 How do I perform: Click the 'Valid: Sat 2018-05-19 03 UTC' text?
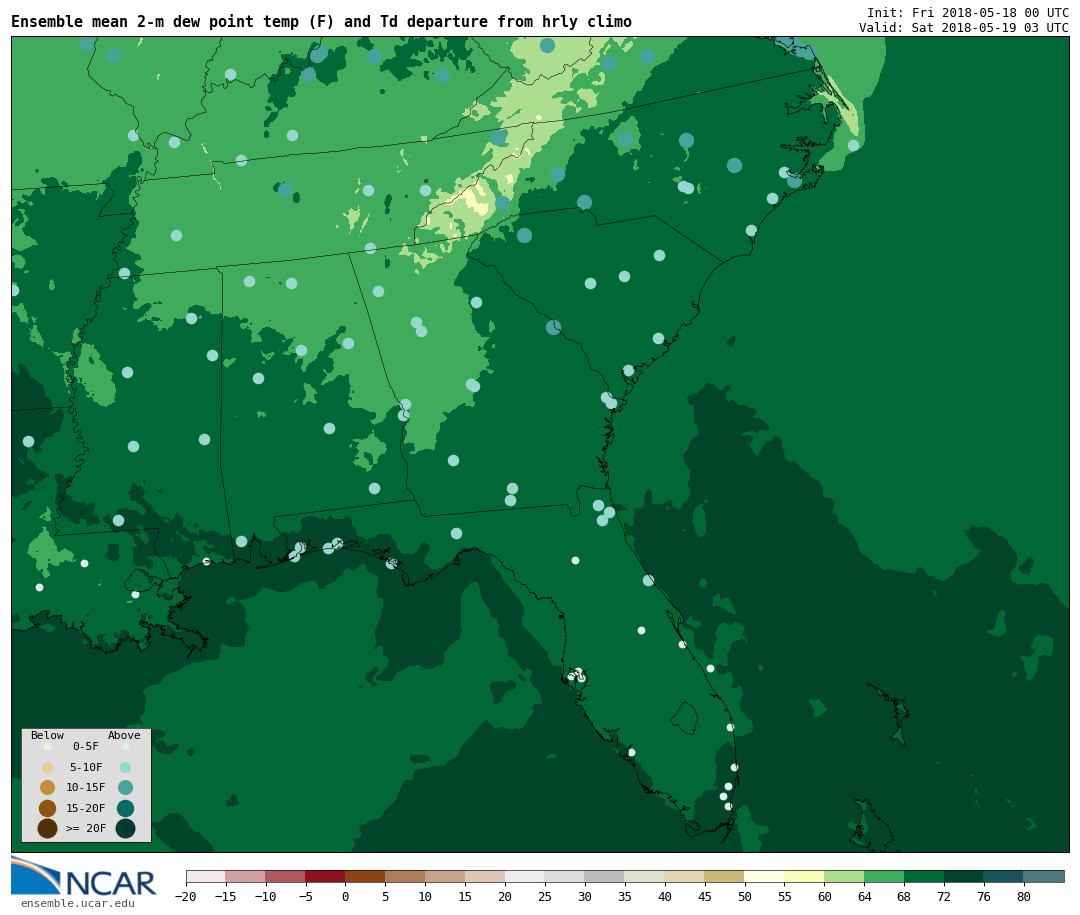(x=964, y=28)
